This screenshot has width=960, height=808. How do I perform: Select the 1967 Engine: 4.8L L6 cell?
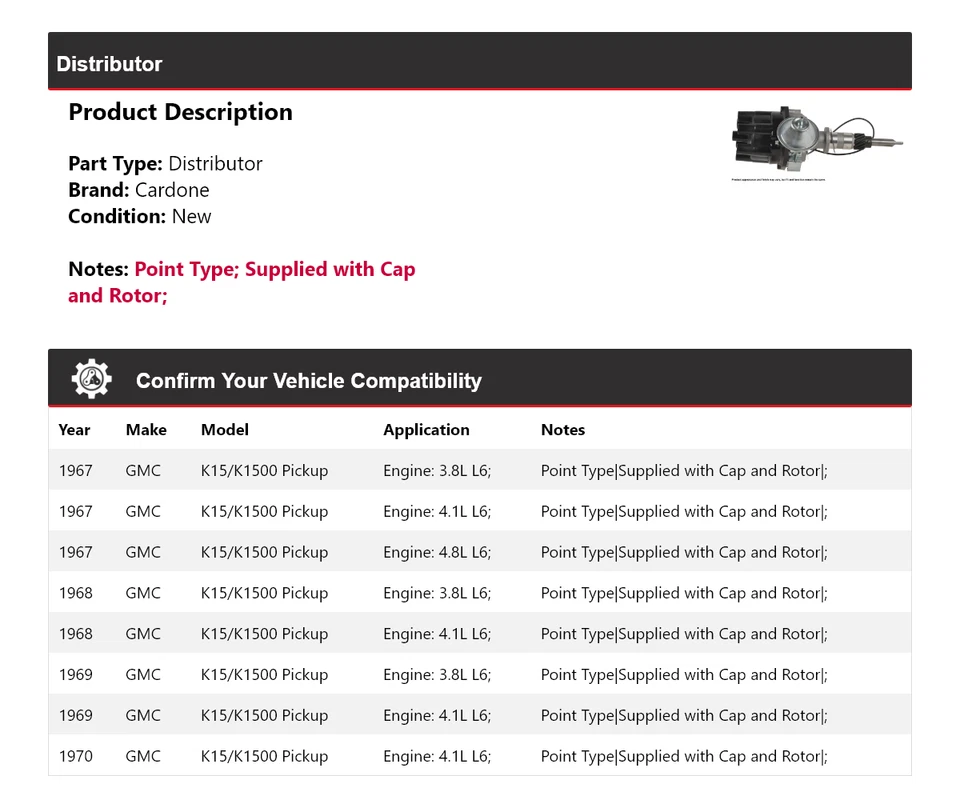click(437, 552)
